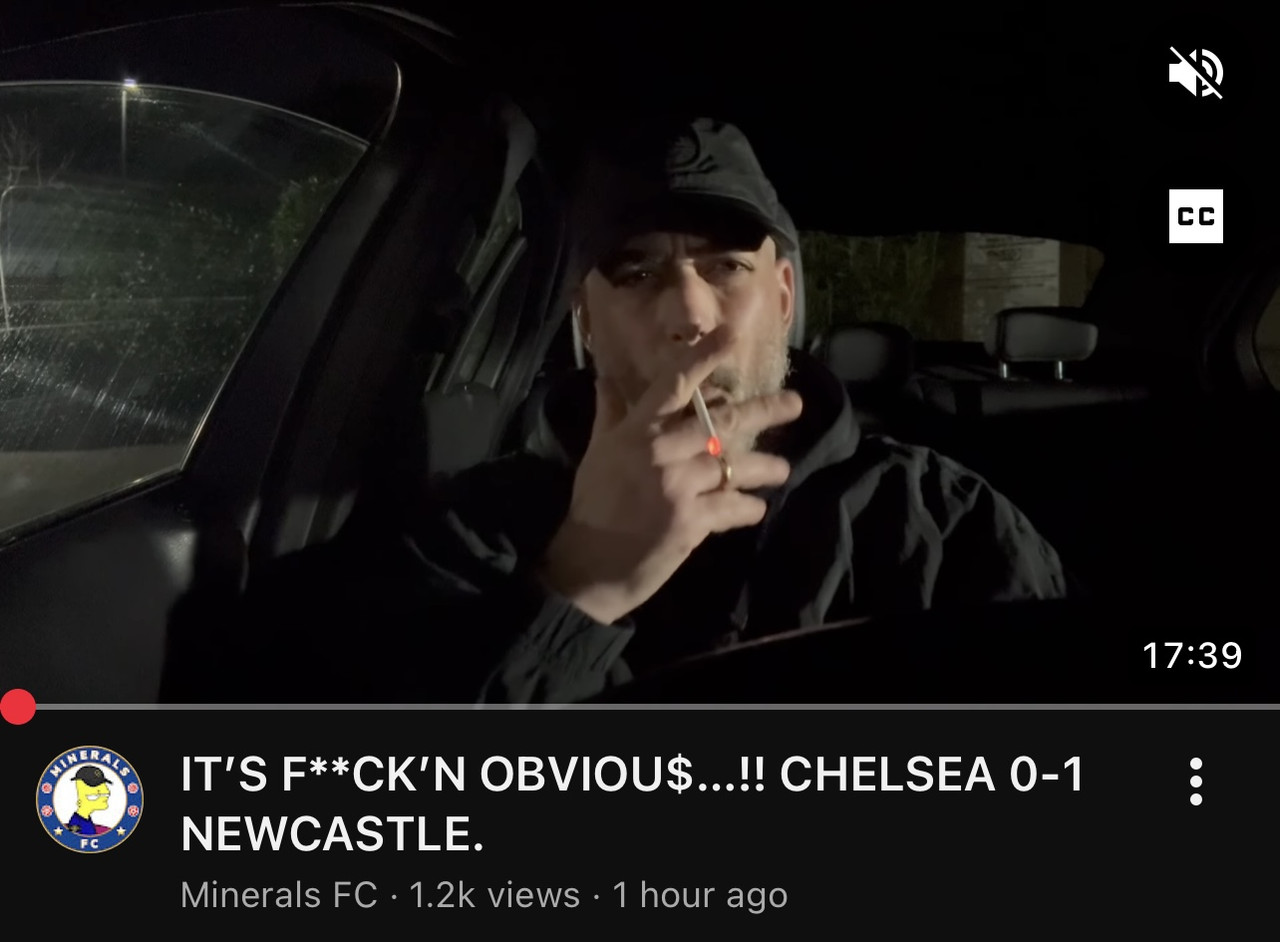Viewport: 1280px width, 942px height.
Task: Toggle closed captions with CC icon
Action: pos(1196,216)
